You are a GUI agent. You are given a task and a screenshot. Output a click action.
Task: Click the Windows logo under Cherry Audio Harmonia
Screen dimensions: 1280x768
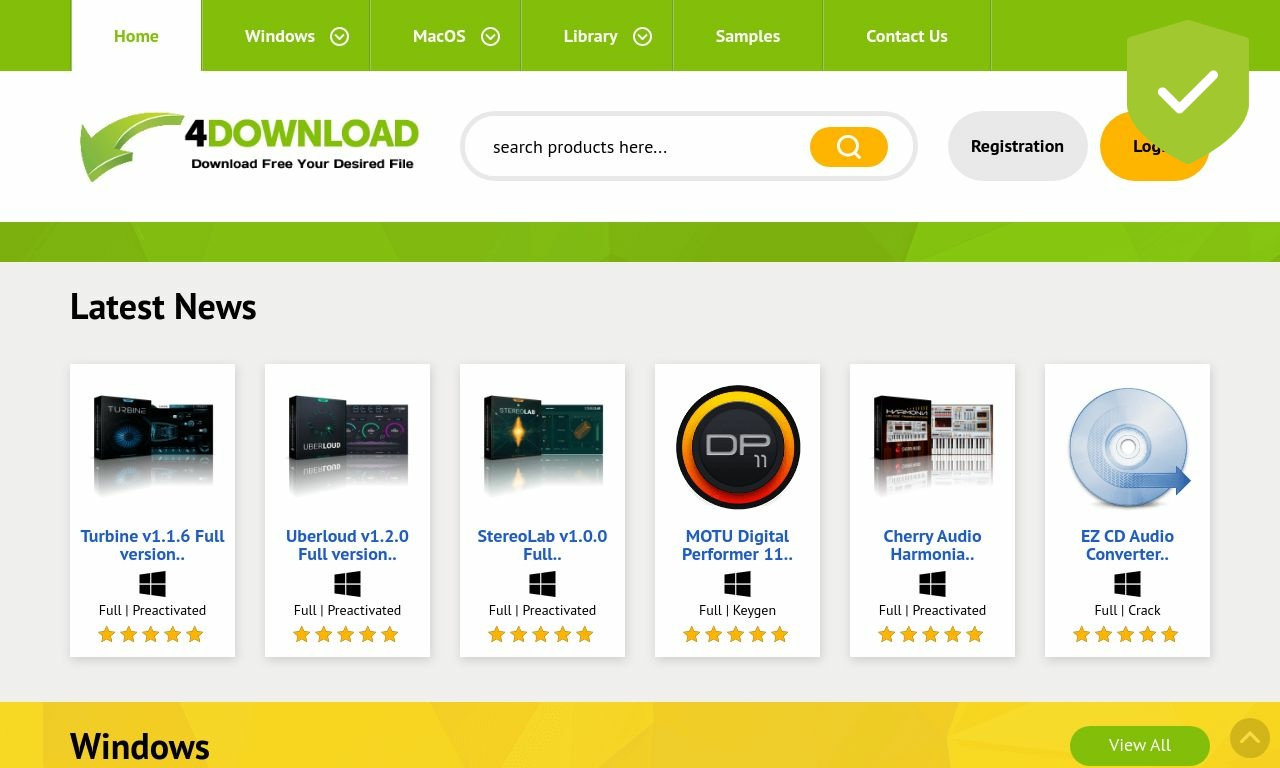pyautogui.click(x=932, y=584)
